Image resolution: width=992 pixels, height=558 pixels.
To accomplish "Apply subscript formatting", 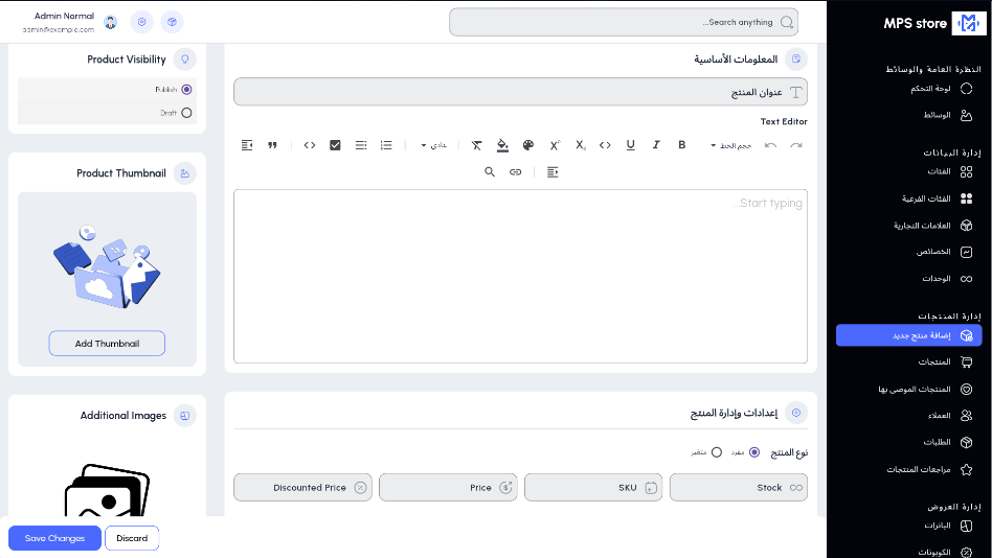I will [580, 145].
